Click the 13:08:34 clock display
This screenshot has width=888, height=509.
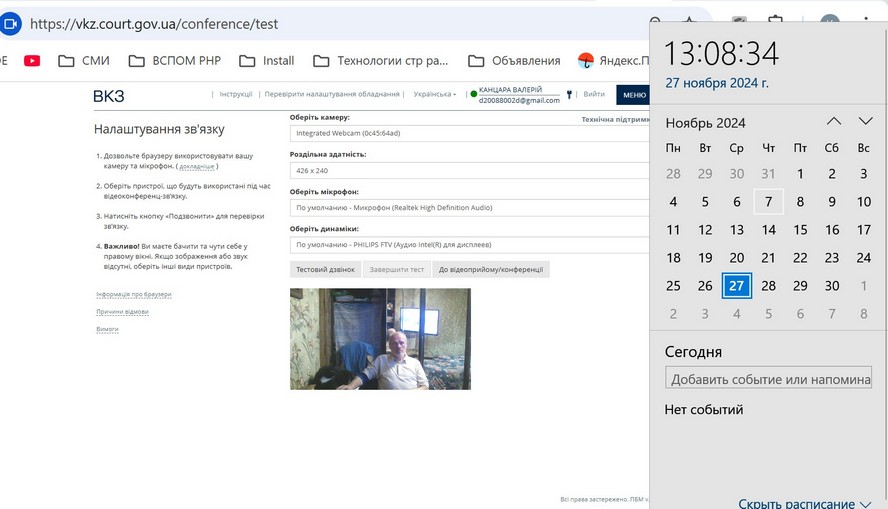[x=722, y=54]
